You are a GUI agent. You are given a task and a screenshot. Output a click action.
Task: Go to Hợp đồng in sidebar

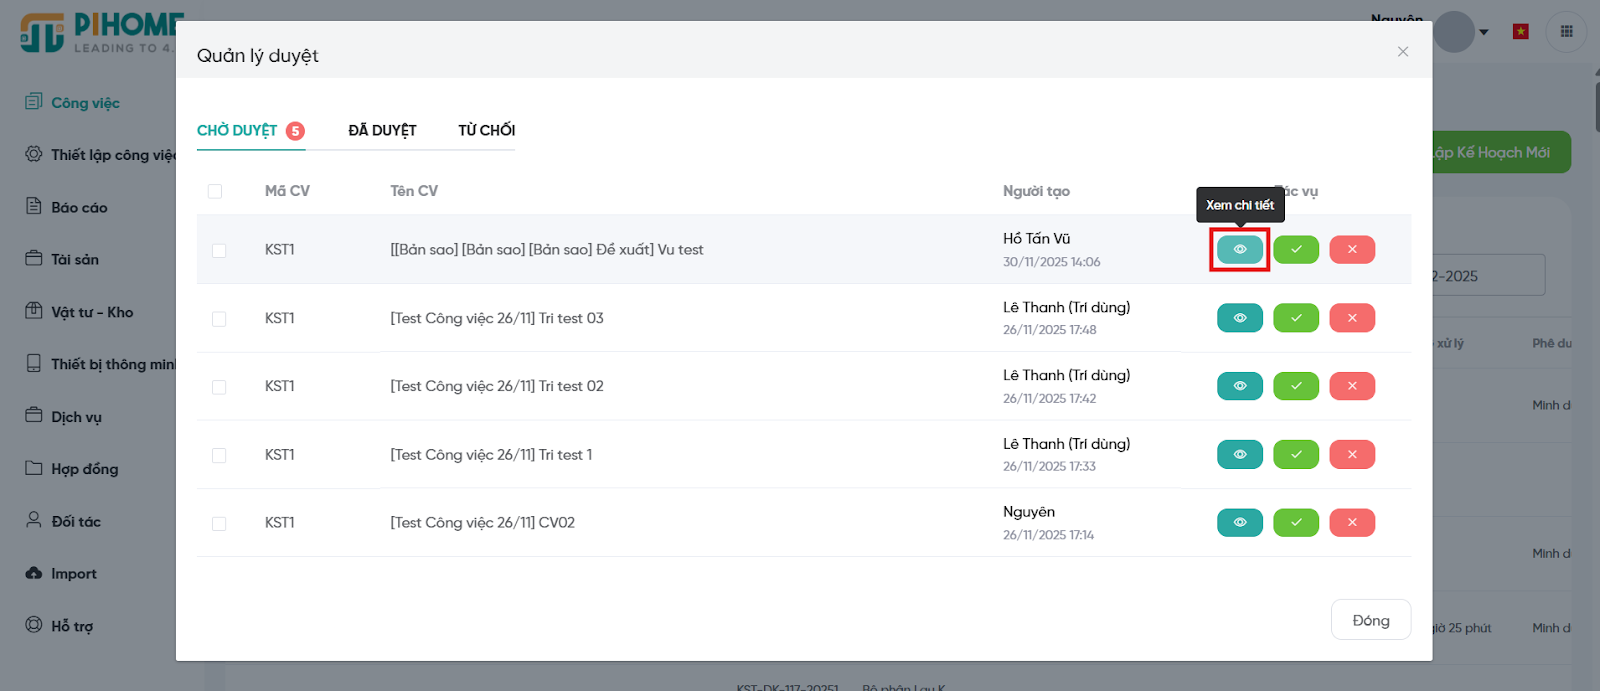point(84,469)
